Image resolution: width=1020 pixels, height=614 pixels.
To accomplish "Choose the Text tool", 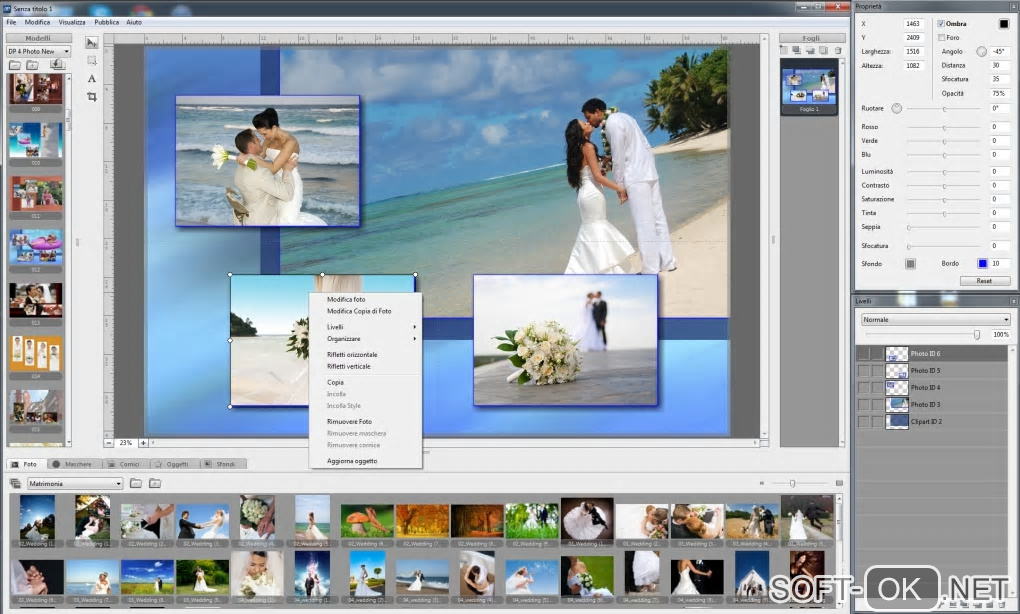I will pyautogui.click(x=92, y=78).
